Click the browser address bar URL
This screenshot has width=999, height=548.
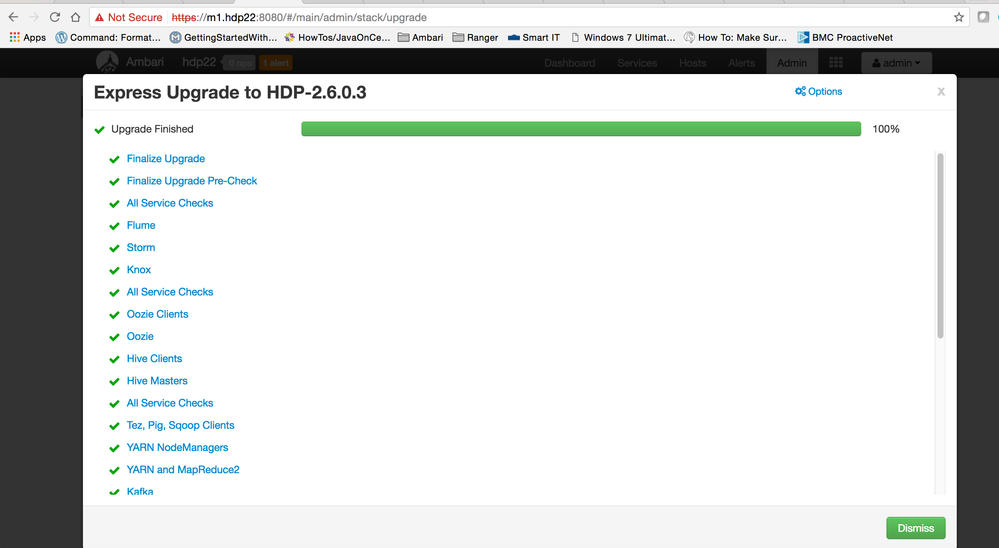(299, 17)
